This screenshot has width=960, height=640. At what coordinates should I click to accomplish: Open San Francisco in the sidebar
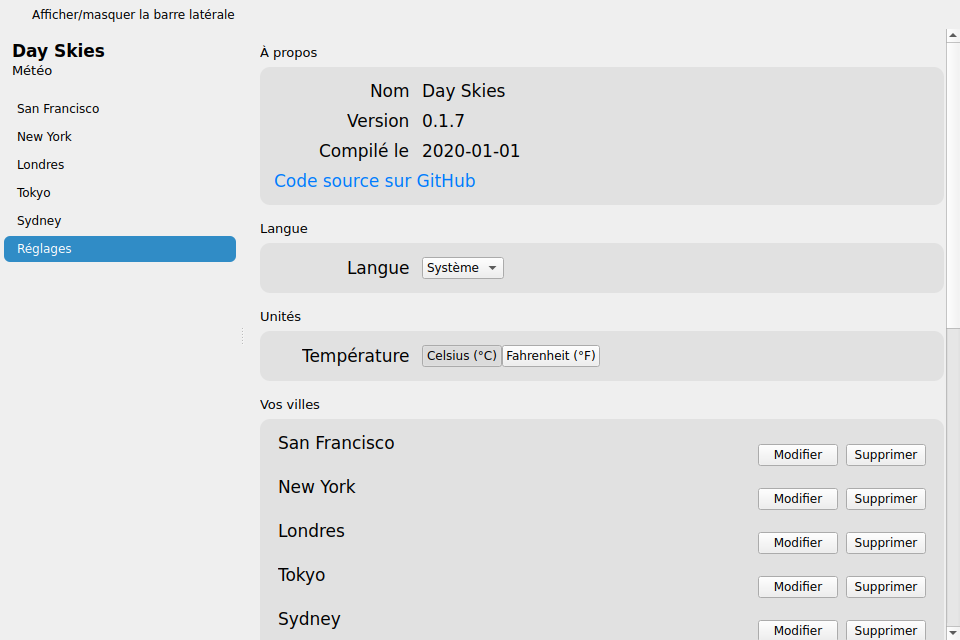click(120, 108)
